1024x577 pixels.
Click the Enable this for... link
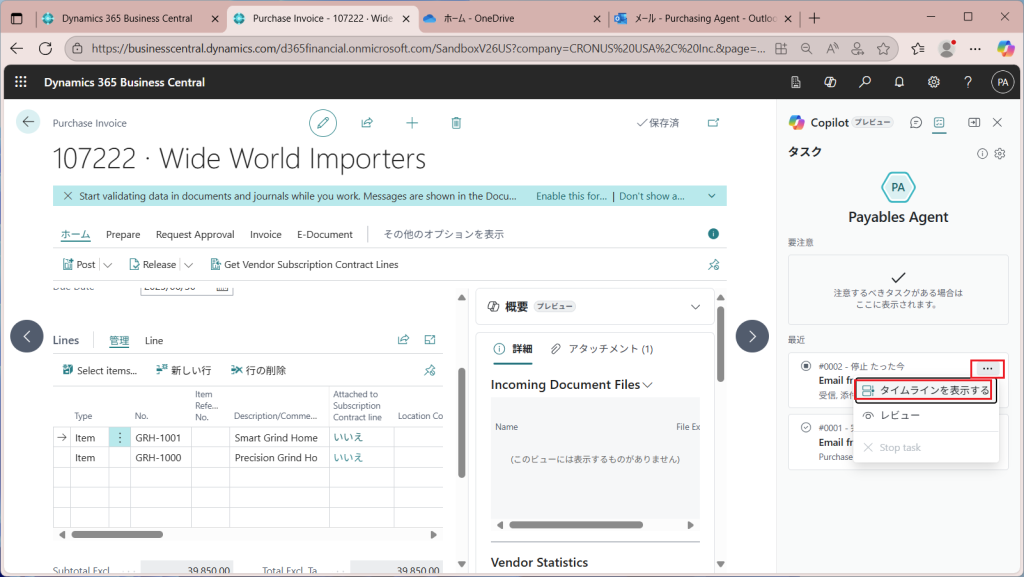571,196
